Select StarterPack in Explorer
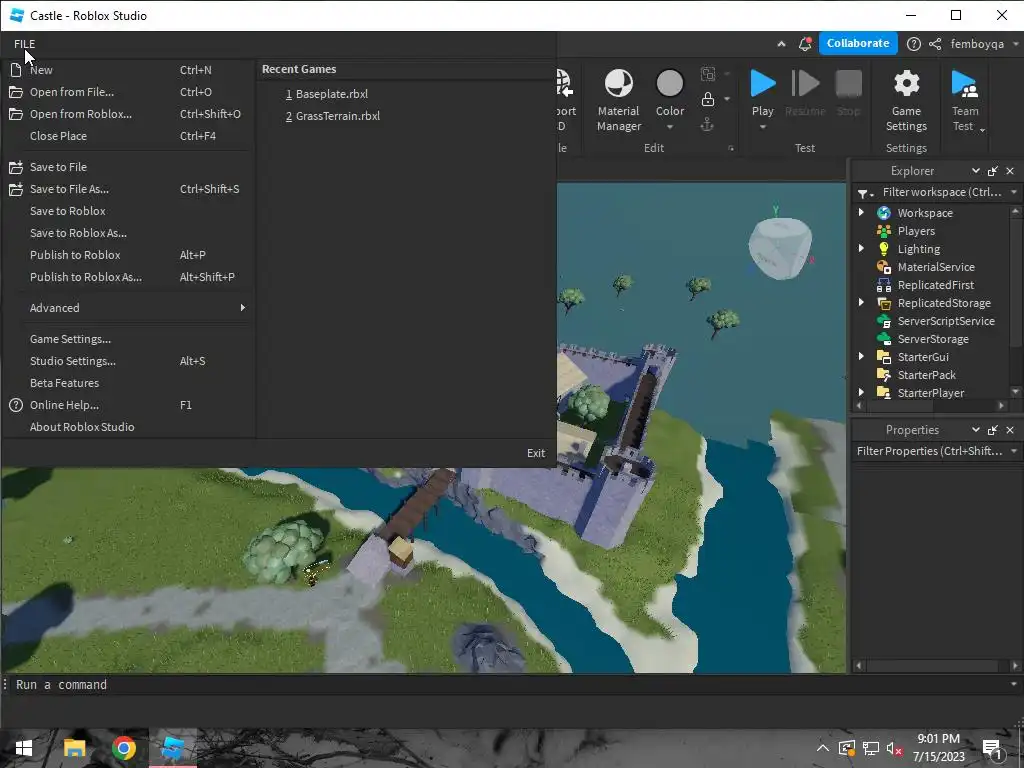 [x=926, y=375]
